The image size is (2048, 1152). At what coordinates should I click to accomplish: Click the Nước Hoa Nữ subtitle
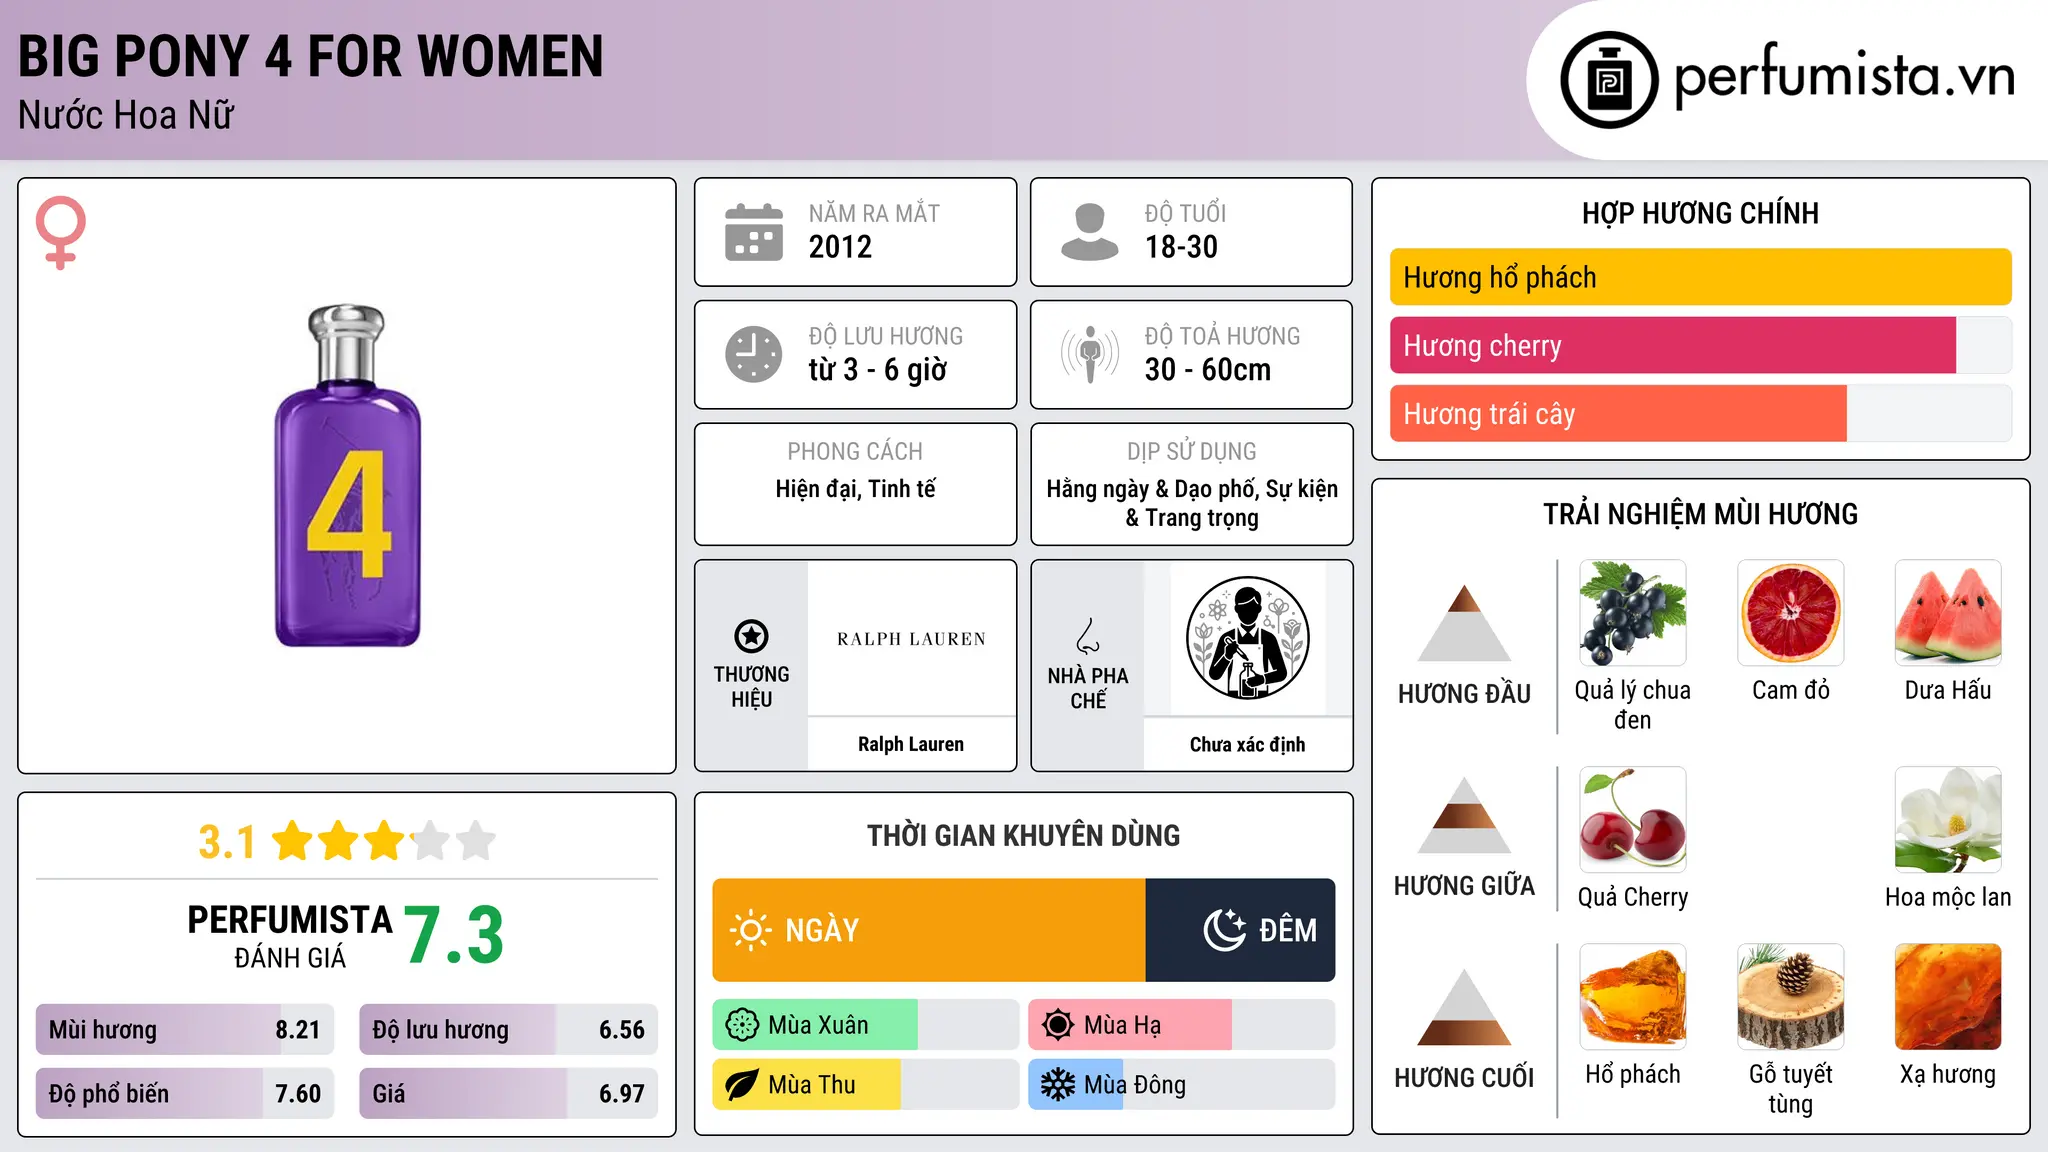coord(126,115)
